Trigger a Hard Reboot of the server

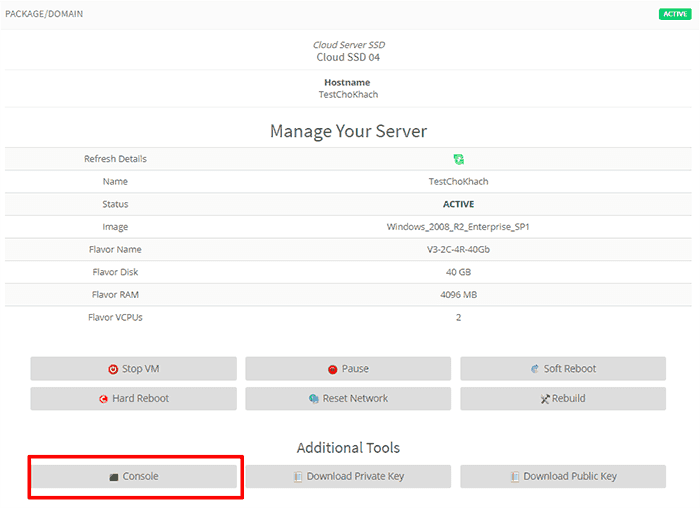click(x=133, y=398)
